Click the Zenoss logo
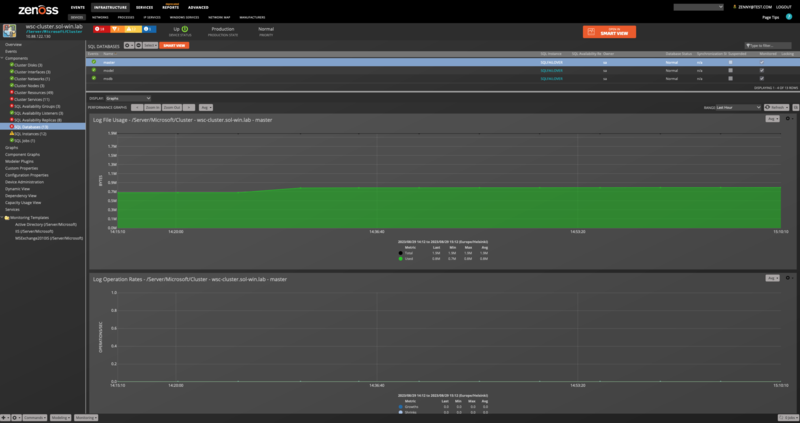 38,10
